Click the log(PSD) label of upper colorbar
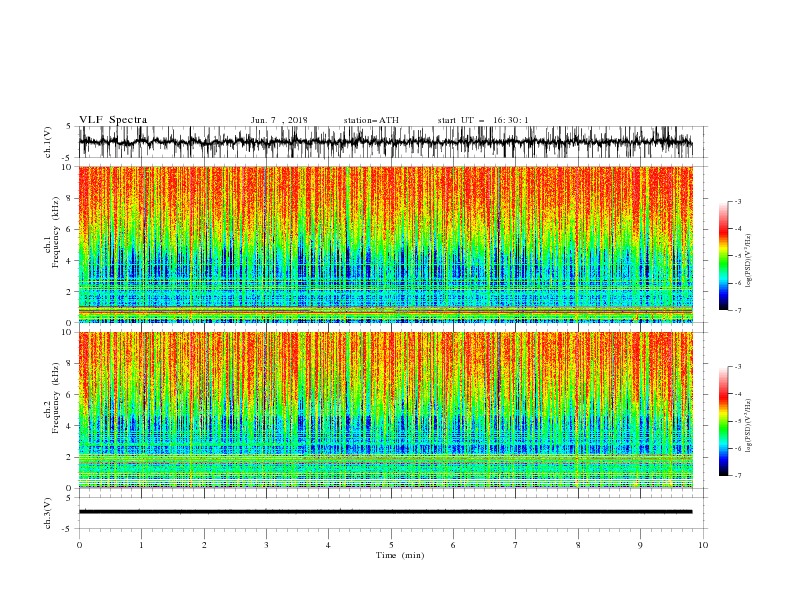This screenshot has width=792, height=612. click(748, 261)
